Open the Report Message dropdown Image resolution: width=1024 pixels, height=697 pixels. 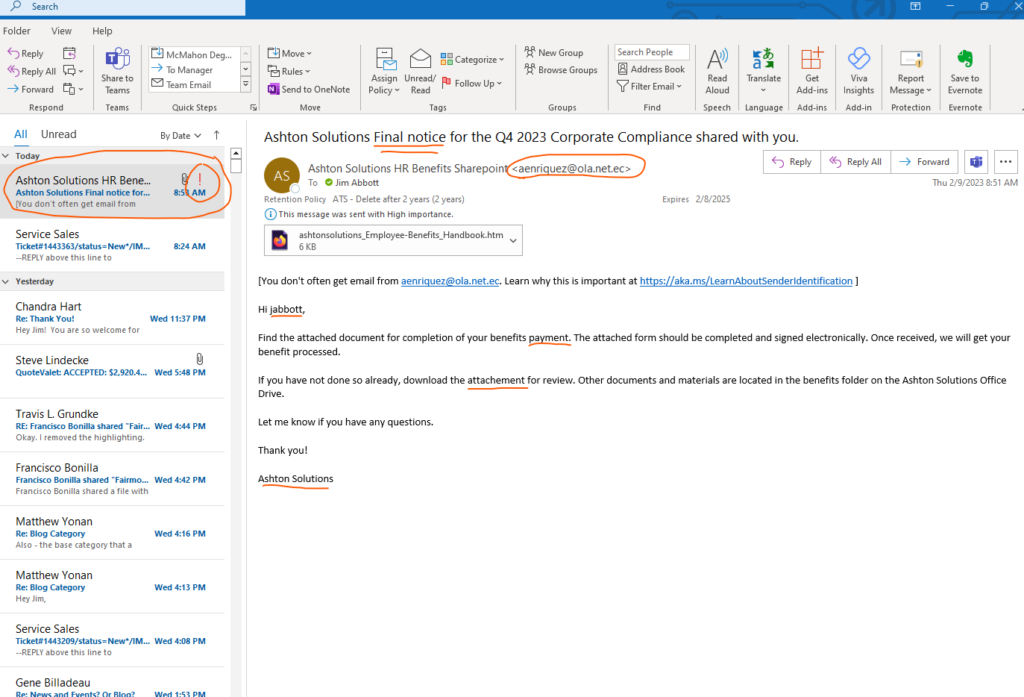[x=910, y=71]
